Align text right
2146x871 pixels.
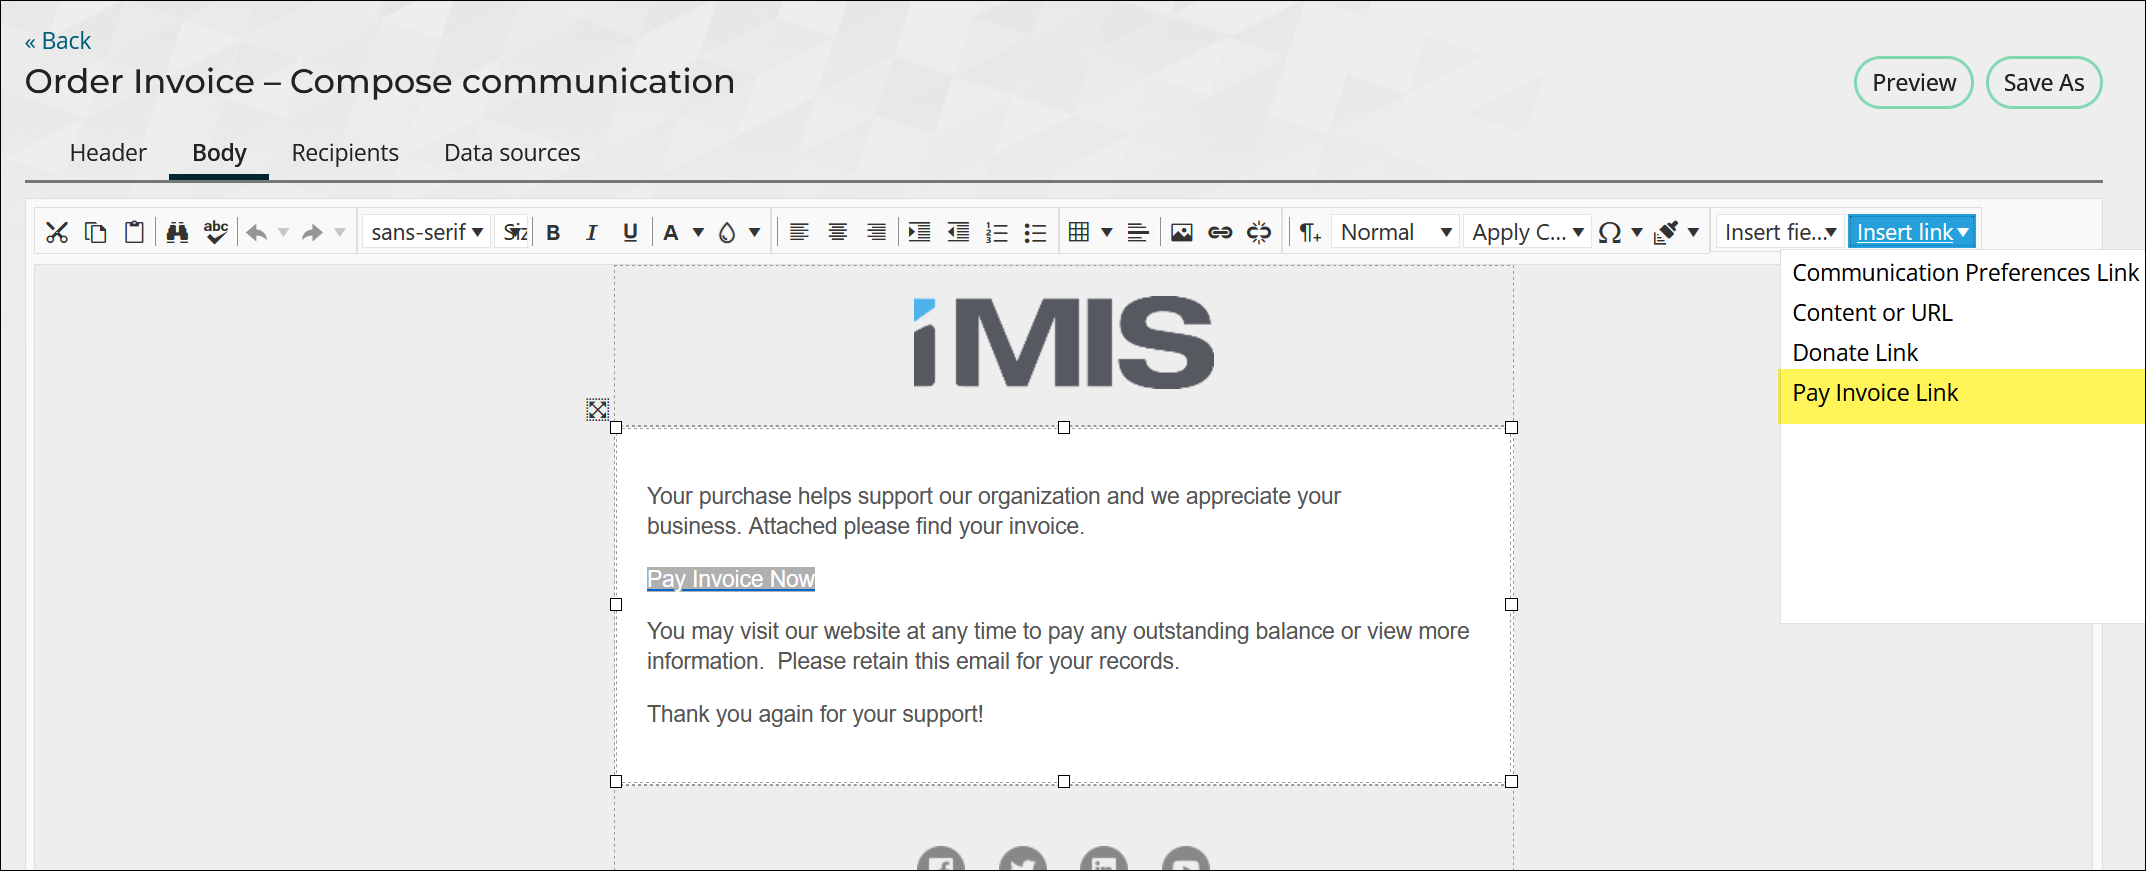(x=876, y=233)
